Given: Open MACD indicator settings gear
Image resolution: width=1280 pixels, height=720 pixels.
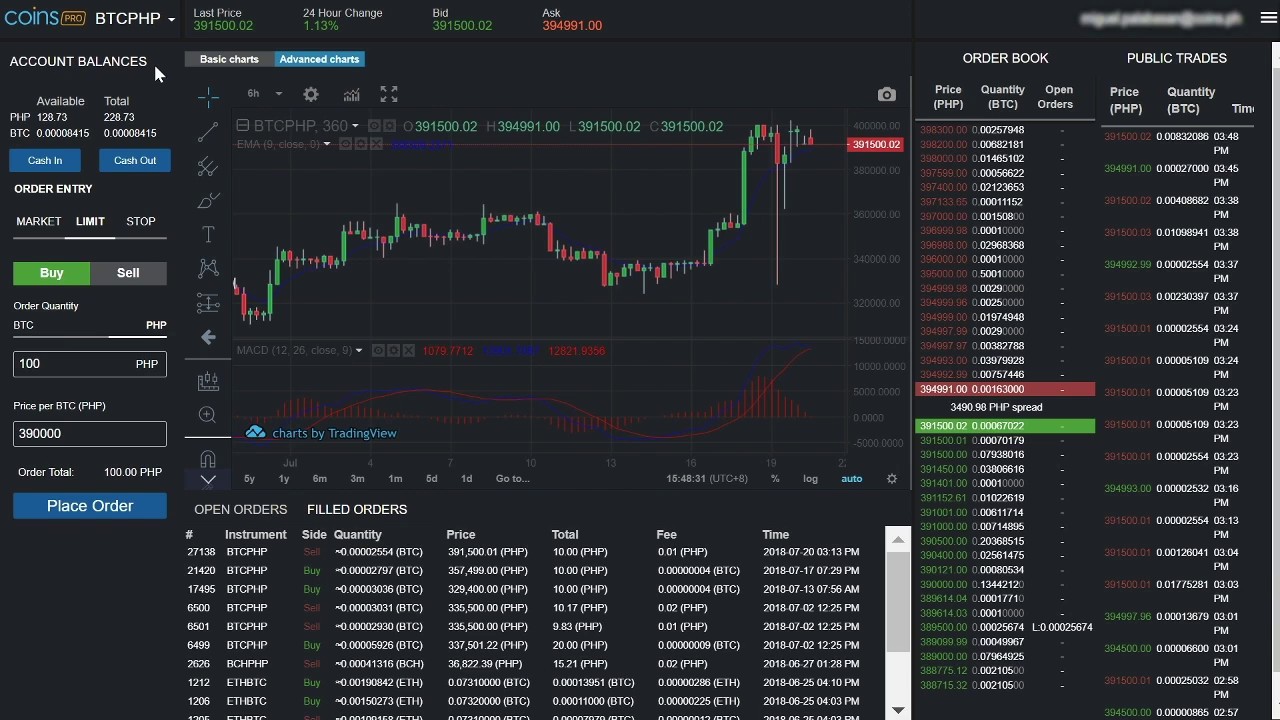Looking at the screenshot, I should coord(394,351).
